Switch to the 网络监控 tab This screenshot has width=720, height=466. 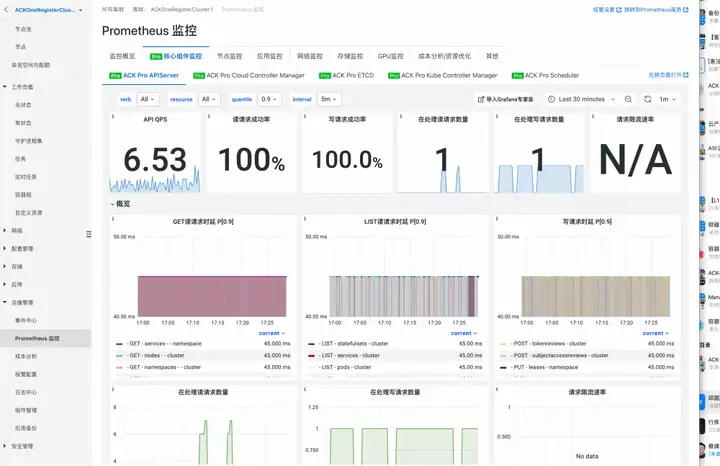pyautogui.click(x=310, y=56)
